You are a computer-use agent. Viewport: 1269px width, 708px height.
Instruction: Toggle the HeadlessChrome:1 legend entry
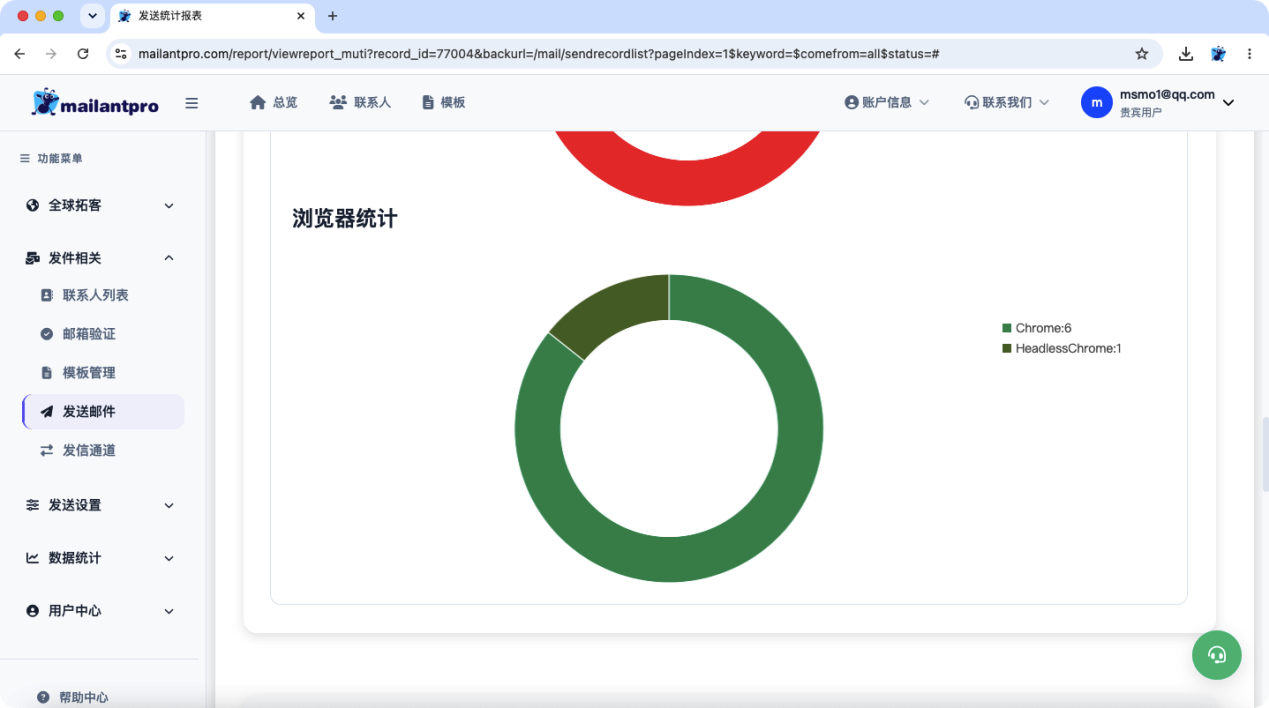point(1062,349)
